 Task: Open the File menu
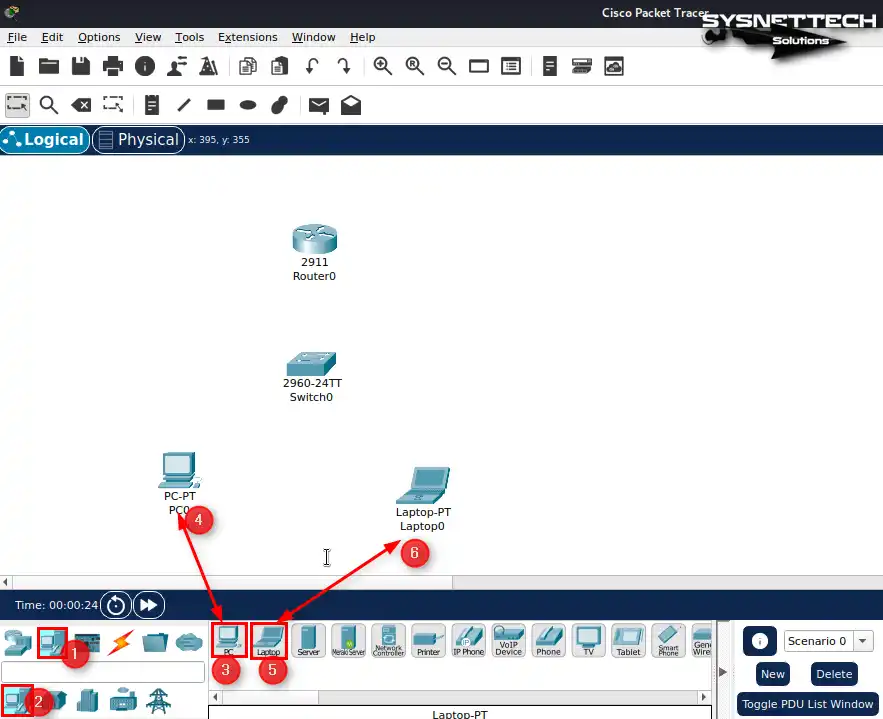17,37
